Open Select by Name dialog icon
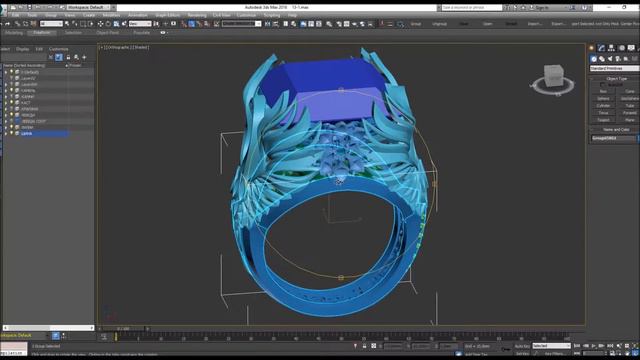Screen dimensions: 640x360 click(x=75, y=24)
